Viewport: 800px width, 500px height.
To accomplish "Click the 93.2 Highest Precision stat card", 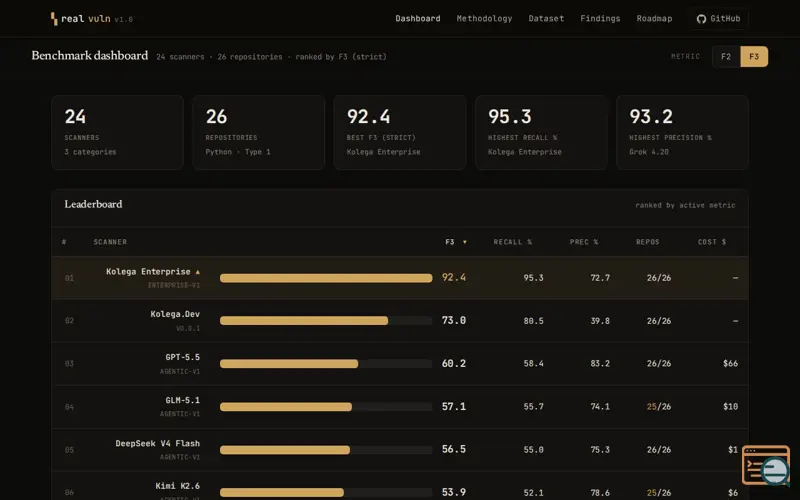I will coord(683,133).
